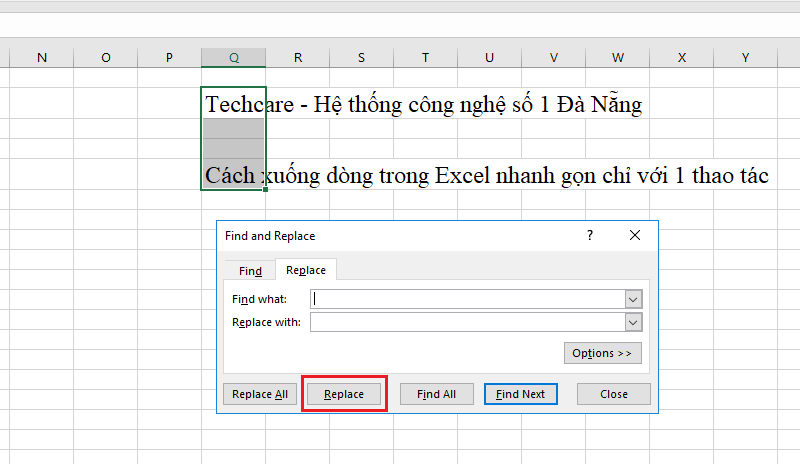This screenshot has height=464, width=800.
Task: Click the Find Next button
Action: pyautogui.click(x=520, y=394)
